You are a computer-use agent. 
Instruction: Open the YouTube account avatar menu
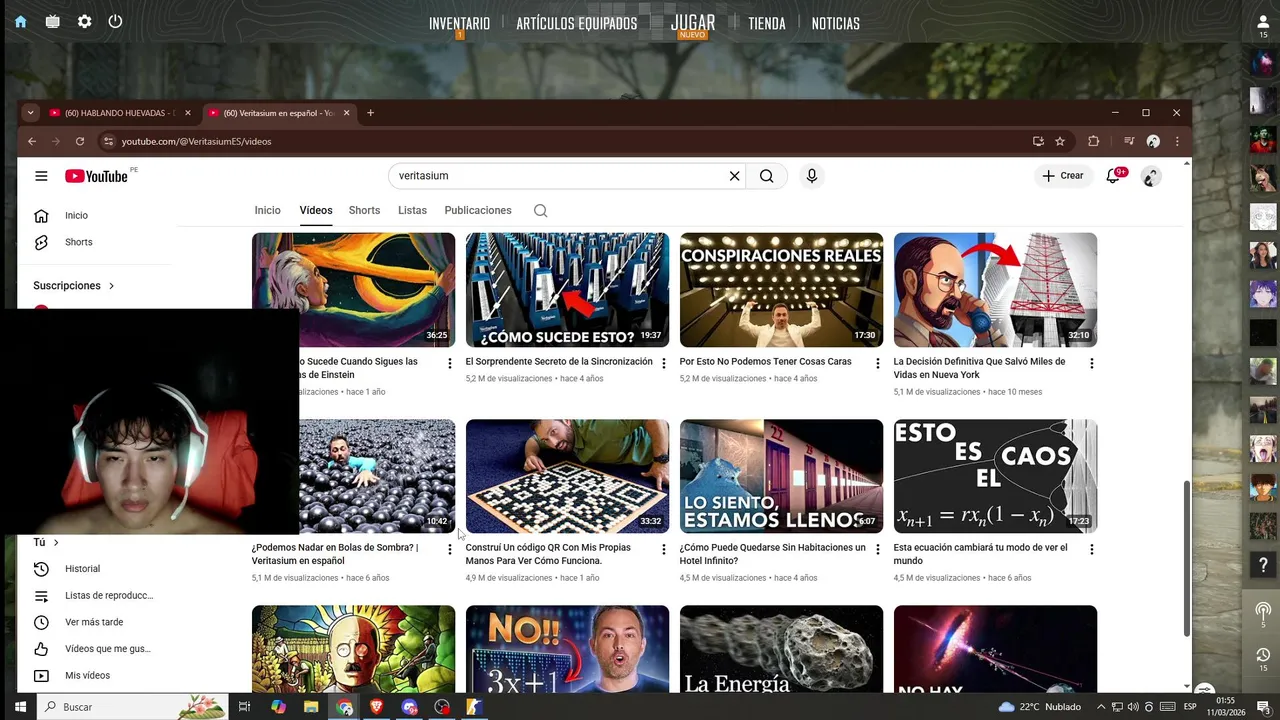[1151, 176]
